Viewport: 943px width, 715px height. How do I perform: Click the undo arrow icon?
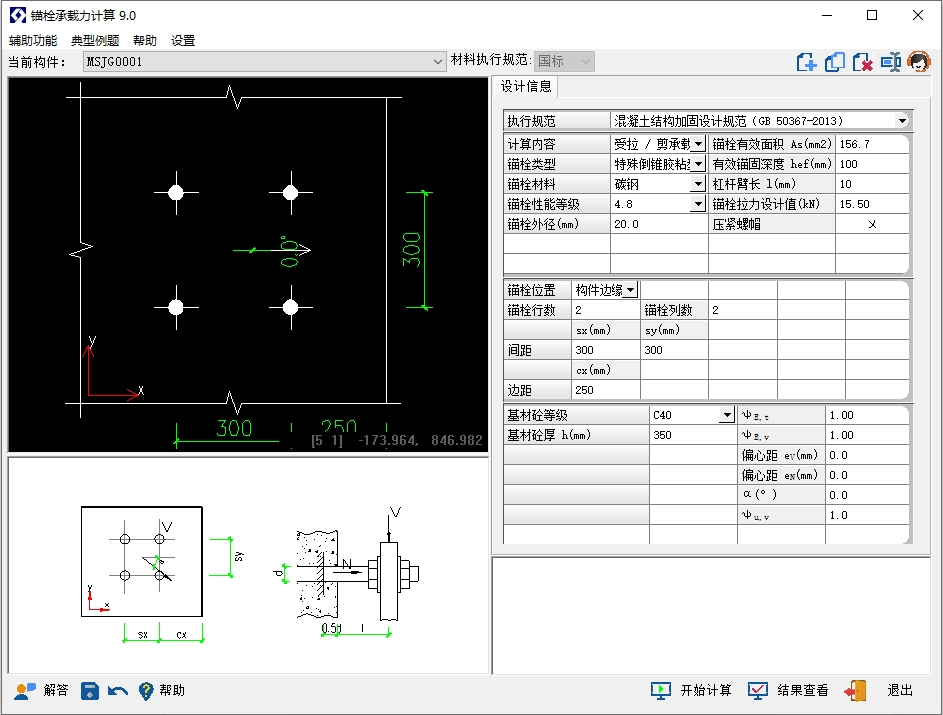click(118, 691)
